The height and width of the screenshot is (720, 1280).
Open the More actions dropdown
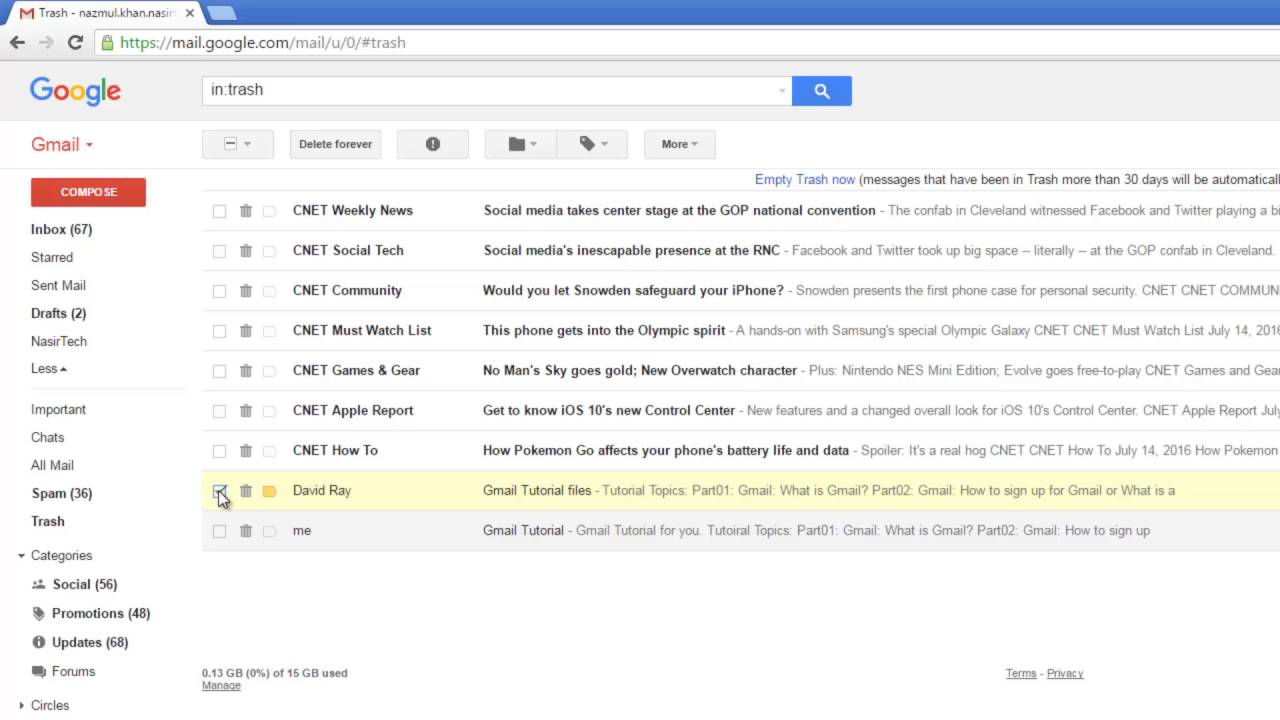tap(679, 144)
